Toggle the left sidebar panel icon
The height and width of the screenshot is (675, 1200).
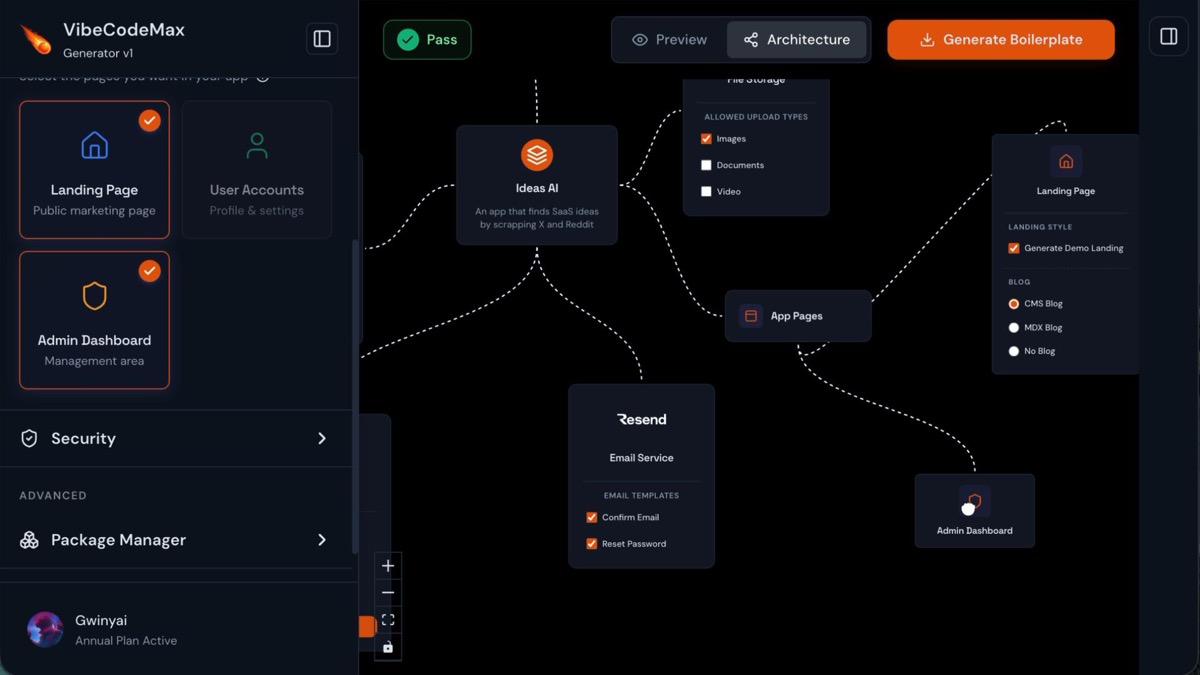pos(322,39)
